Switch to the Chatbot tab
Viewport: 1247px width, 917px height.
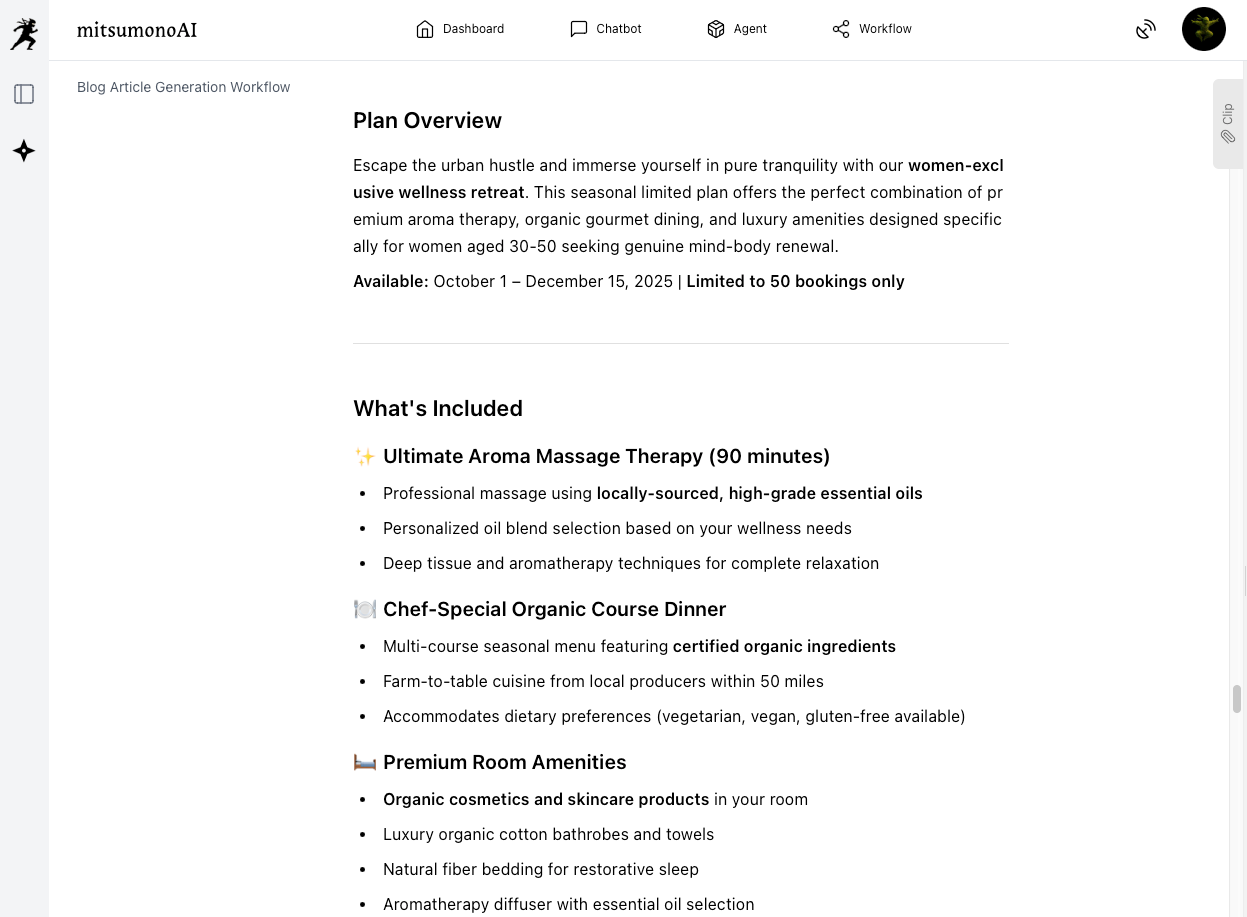619,29
